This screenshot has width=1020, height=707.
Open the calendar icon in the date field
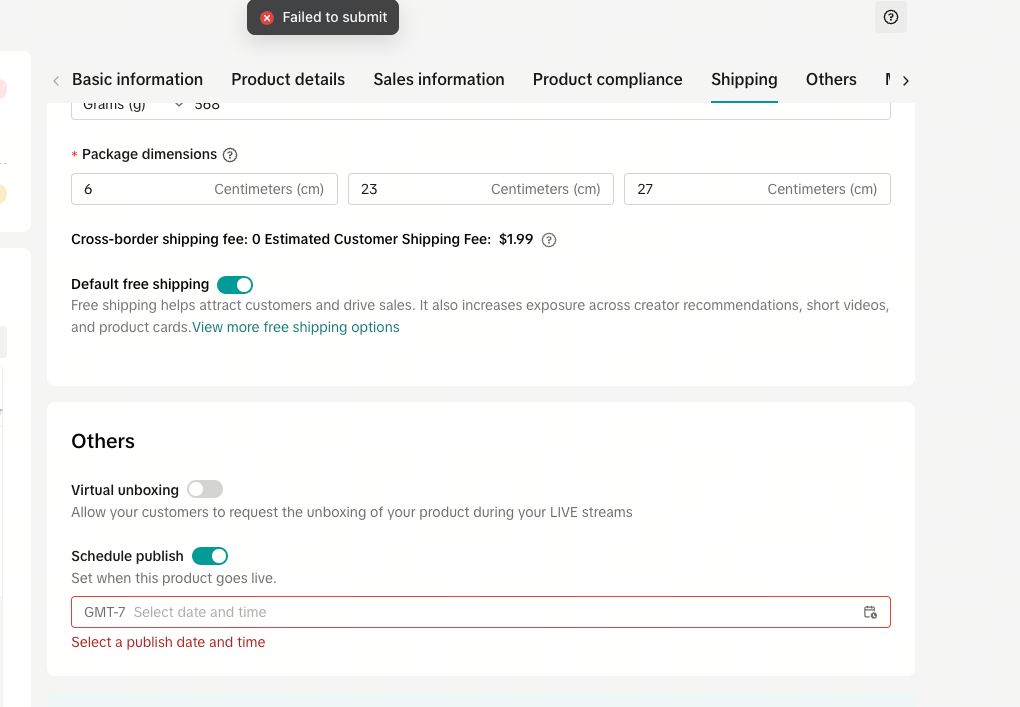coord(870,612)
